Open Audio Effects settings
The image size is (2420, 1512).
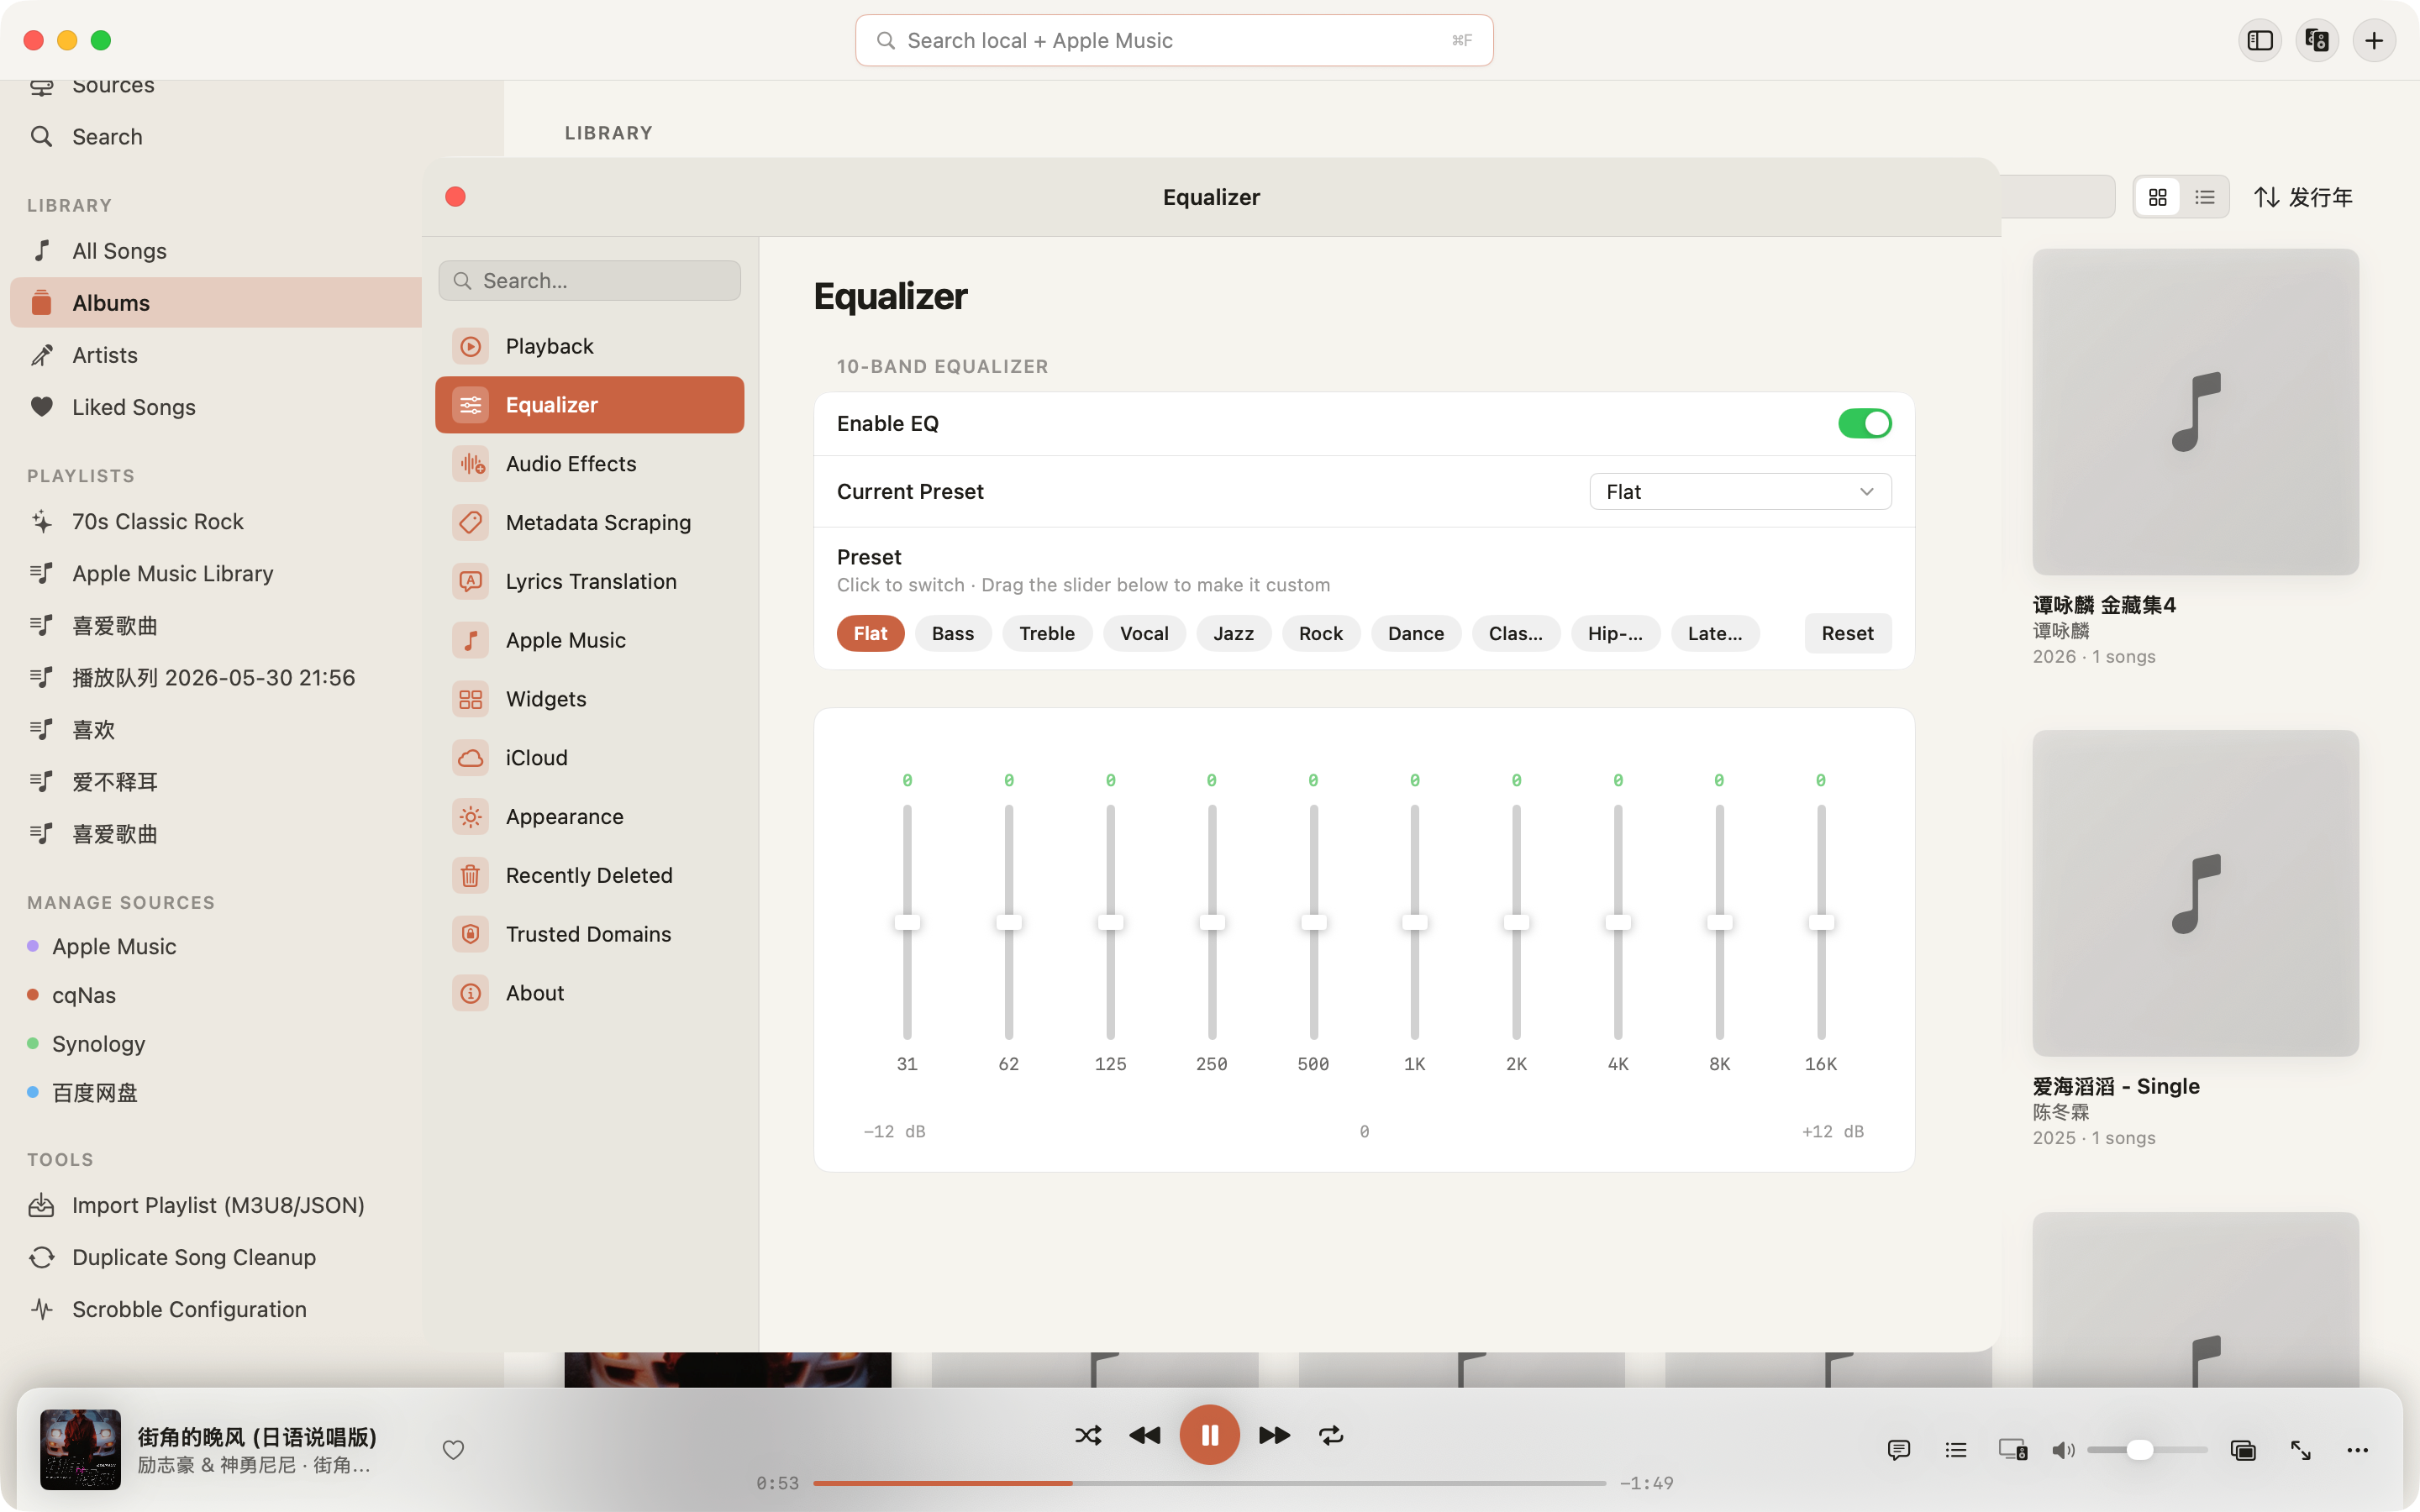589,463
